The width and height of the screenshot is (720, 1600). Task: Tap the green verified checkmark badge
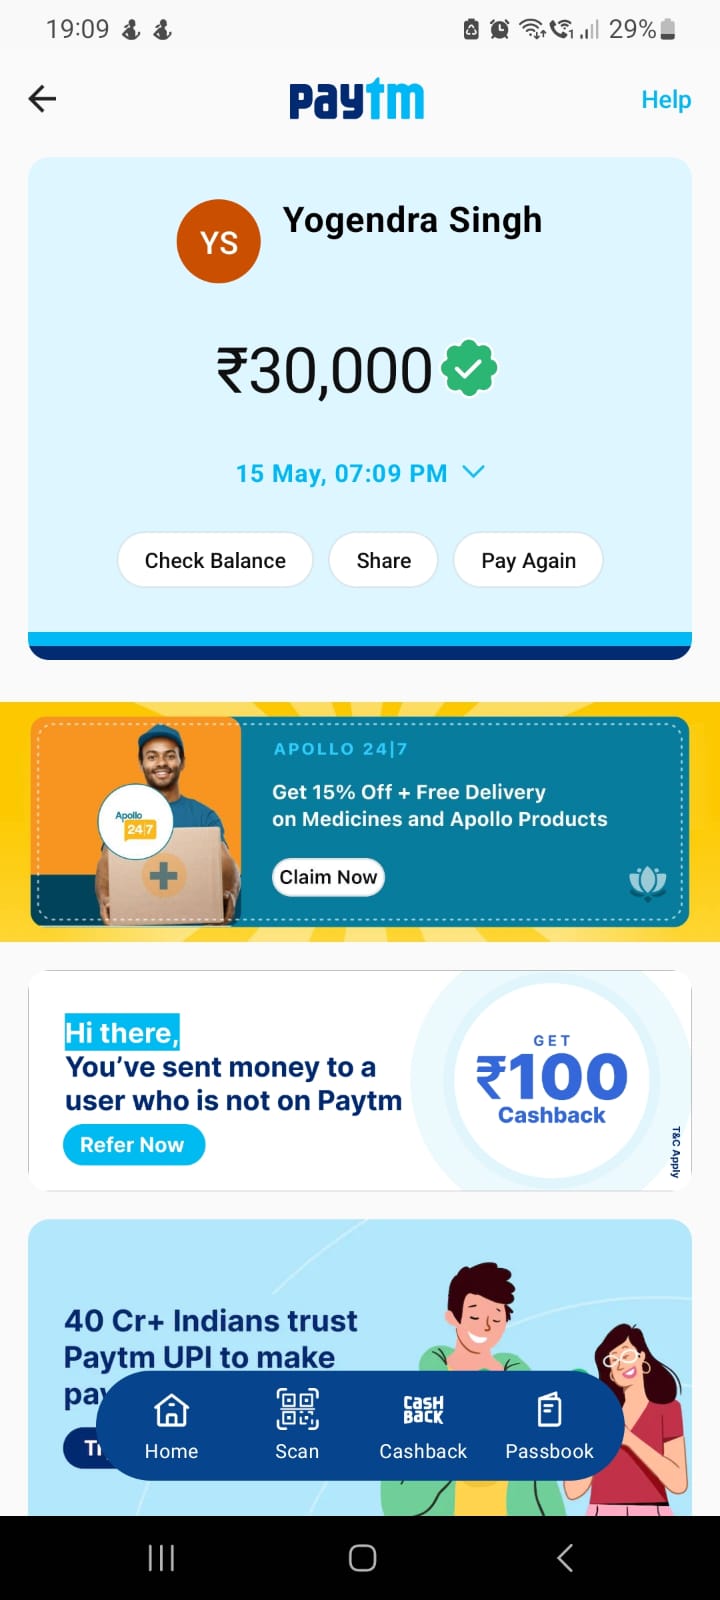tap(470, 368)
